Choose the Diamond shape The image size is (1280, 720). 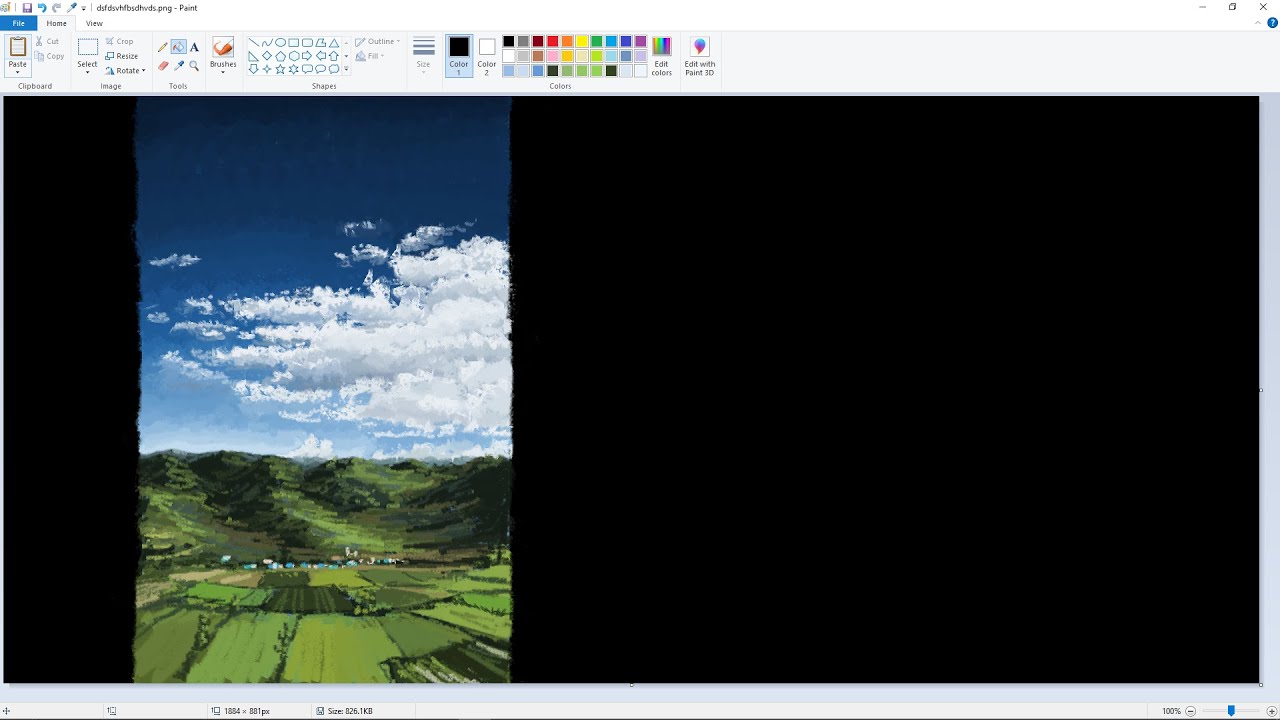pos(267,56)
